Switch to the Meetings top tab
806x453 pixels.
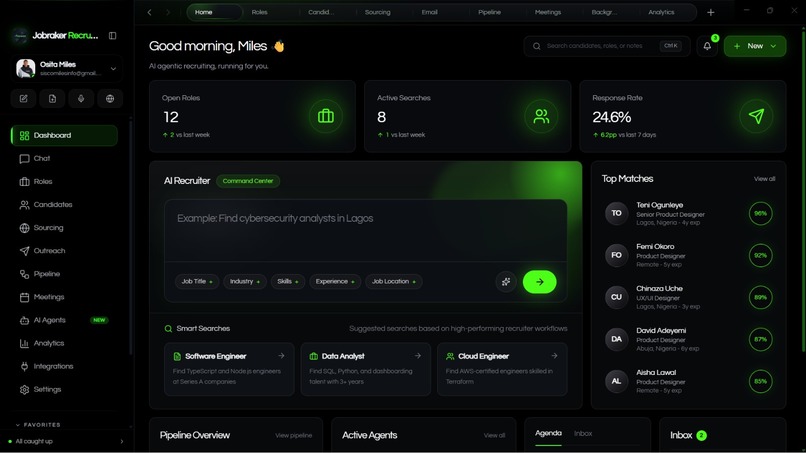(x=548, y=12)
